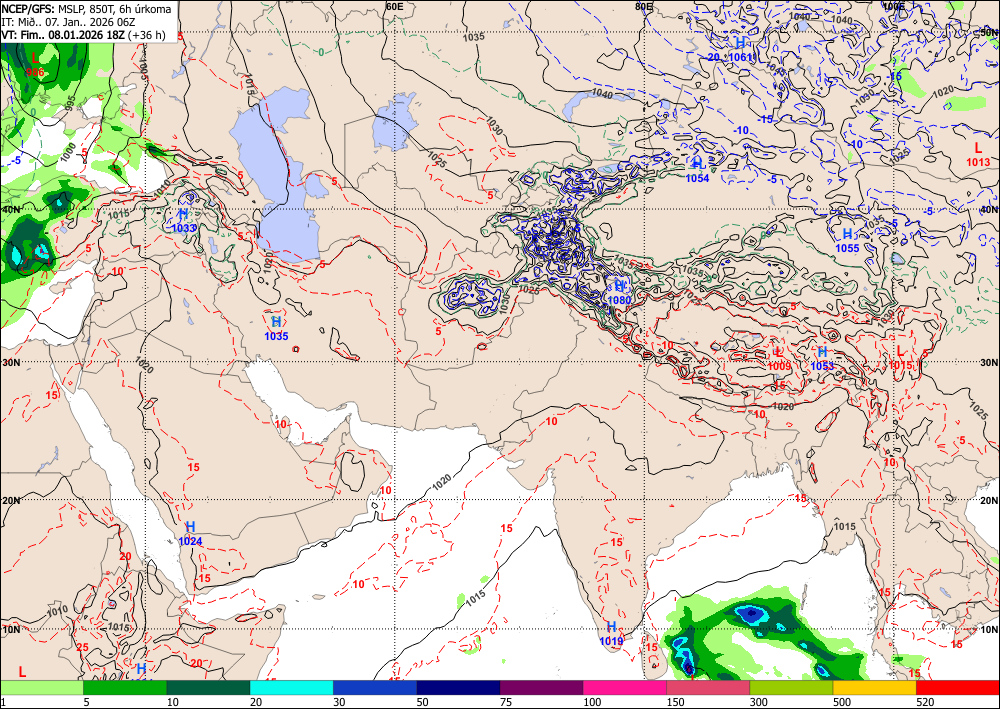Click the legend value 75

point(506,702)
